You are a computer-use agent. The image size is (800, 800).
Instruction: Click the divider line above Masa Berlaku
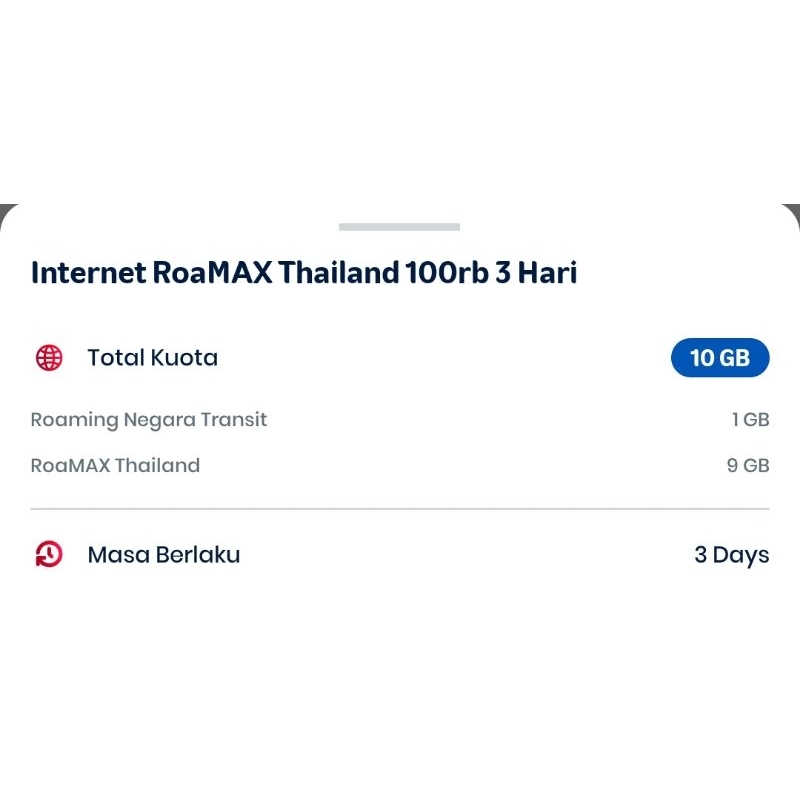[x=400, y=509]
